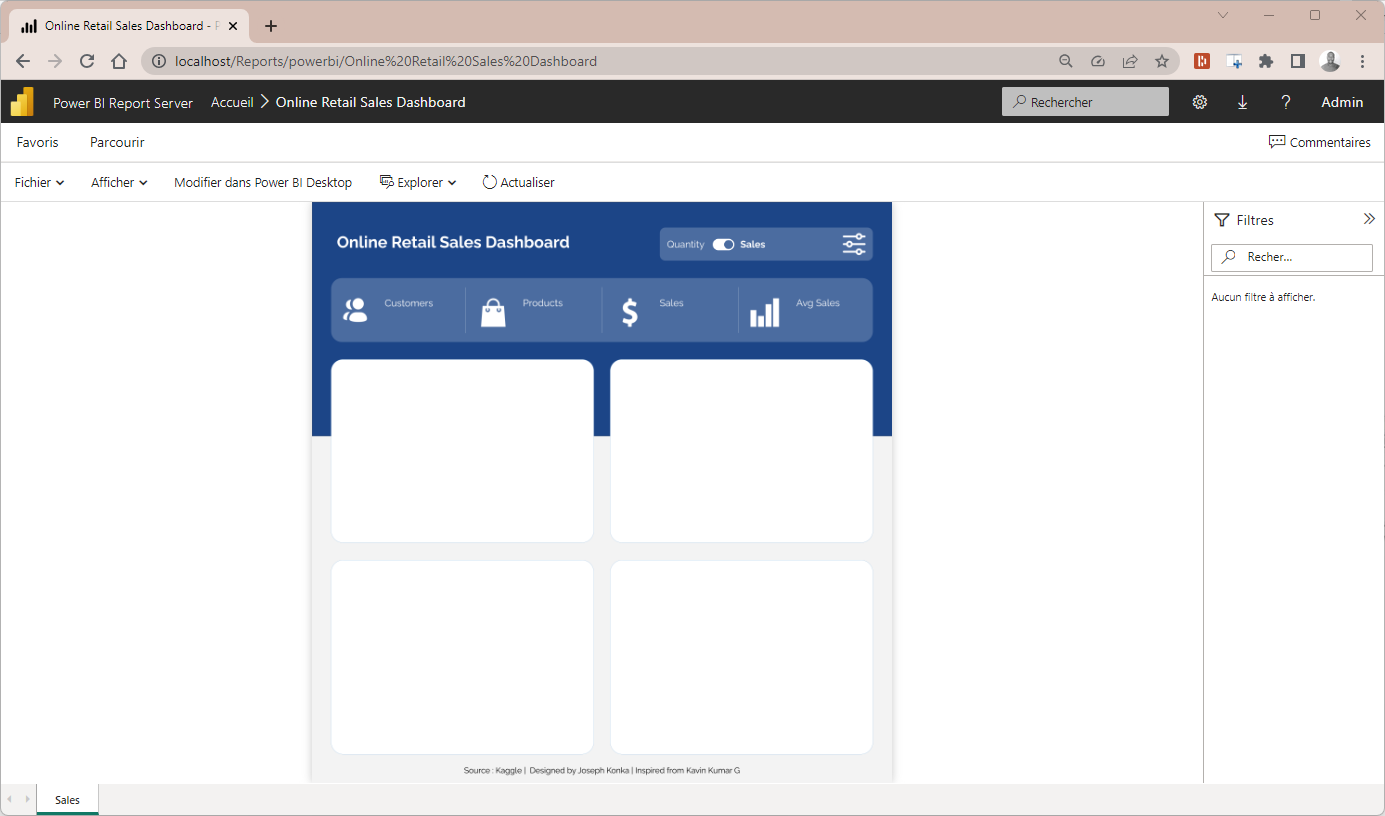1385x816 pixels.
Task: Open the Explorer dropdown menu
Action: 418,182
